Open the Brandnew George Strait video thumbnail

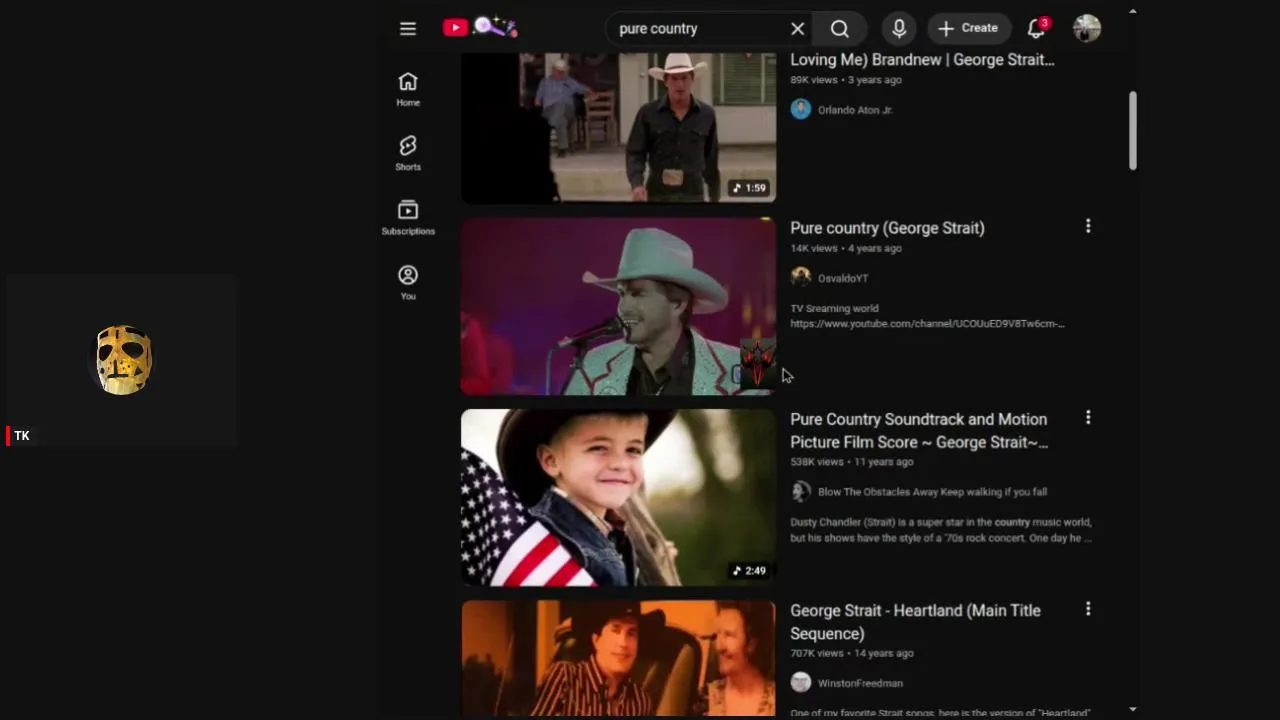[618, 127]
